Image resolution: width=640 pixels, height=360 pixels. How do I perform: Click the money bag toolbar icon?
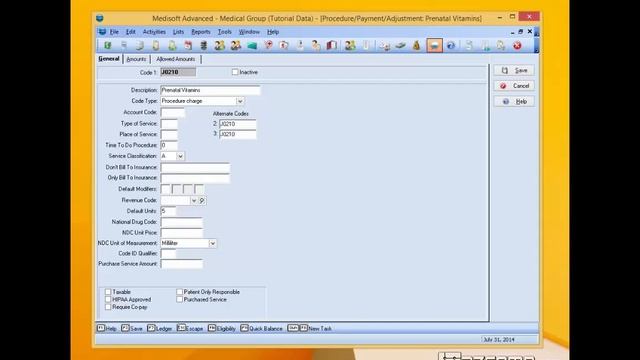(416, 45)
